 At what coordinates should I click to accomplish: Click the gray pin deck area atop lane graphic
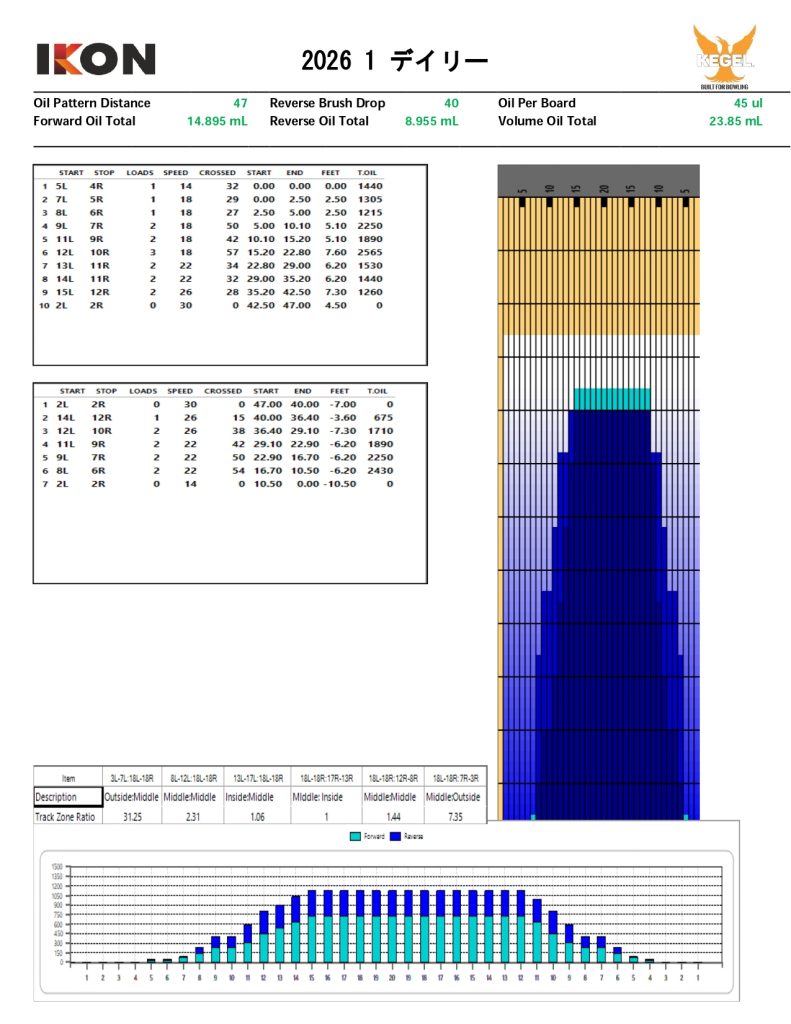pos(598,178)
